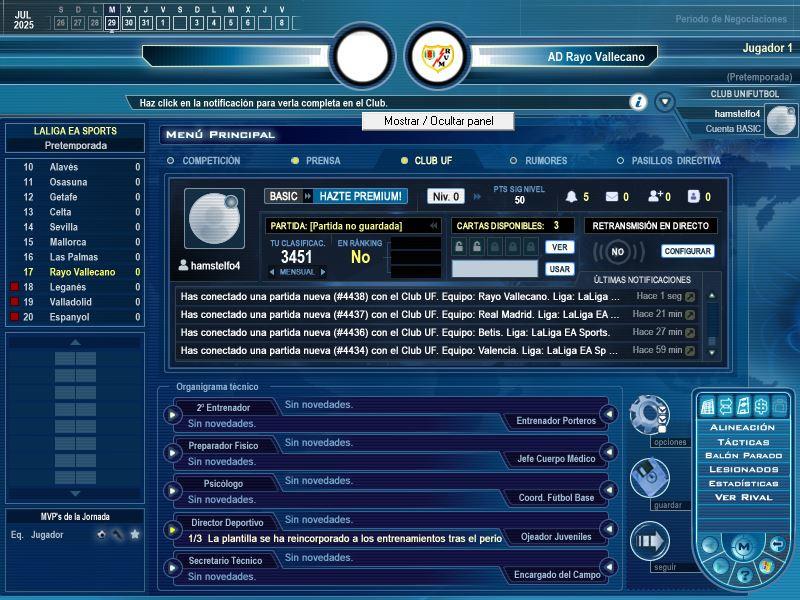
Task: Click the dollar finances icon
Action: 761,407
